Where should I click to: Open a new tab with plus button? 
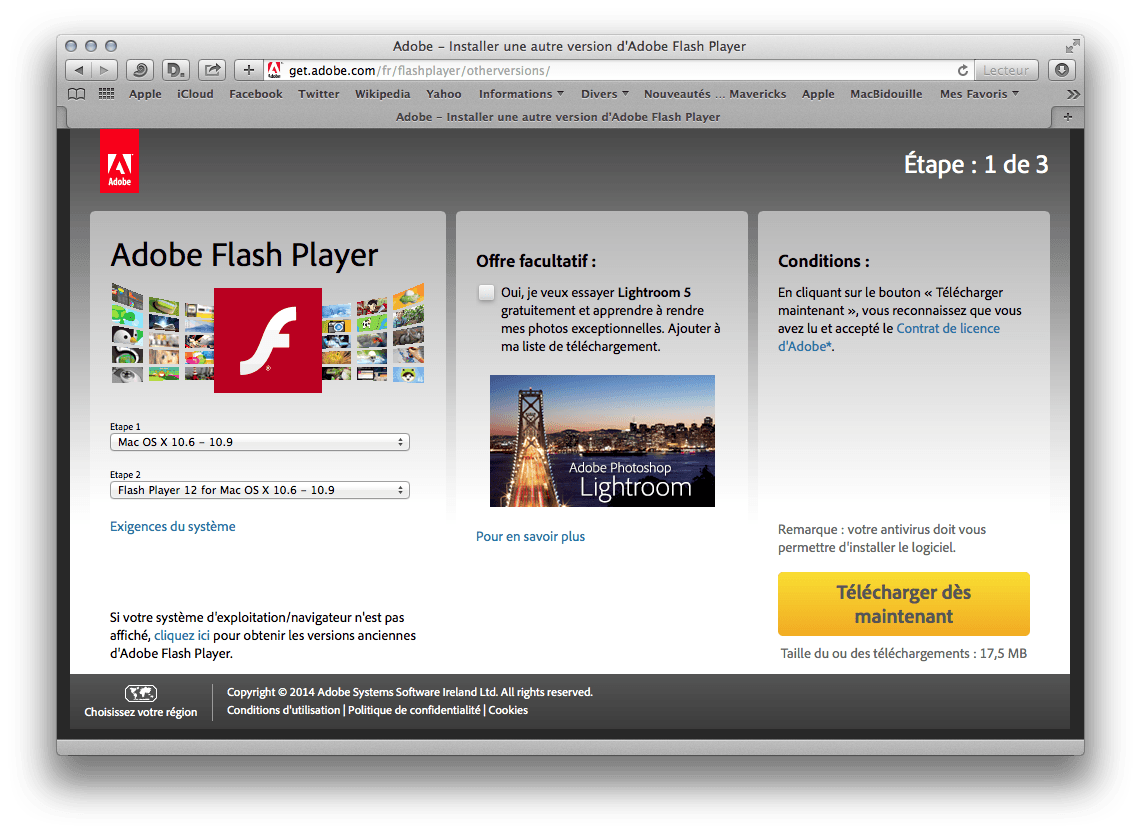pos(1068,116)
